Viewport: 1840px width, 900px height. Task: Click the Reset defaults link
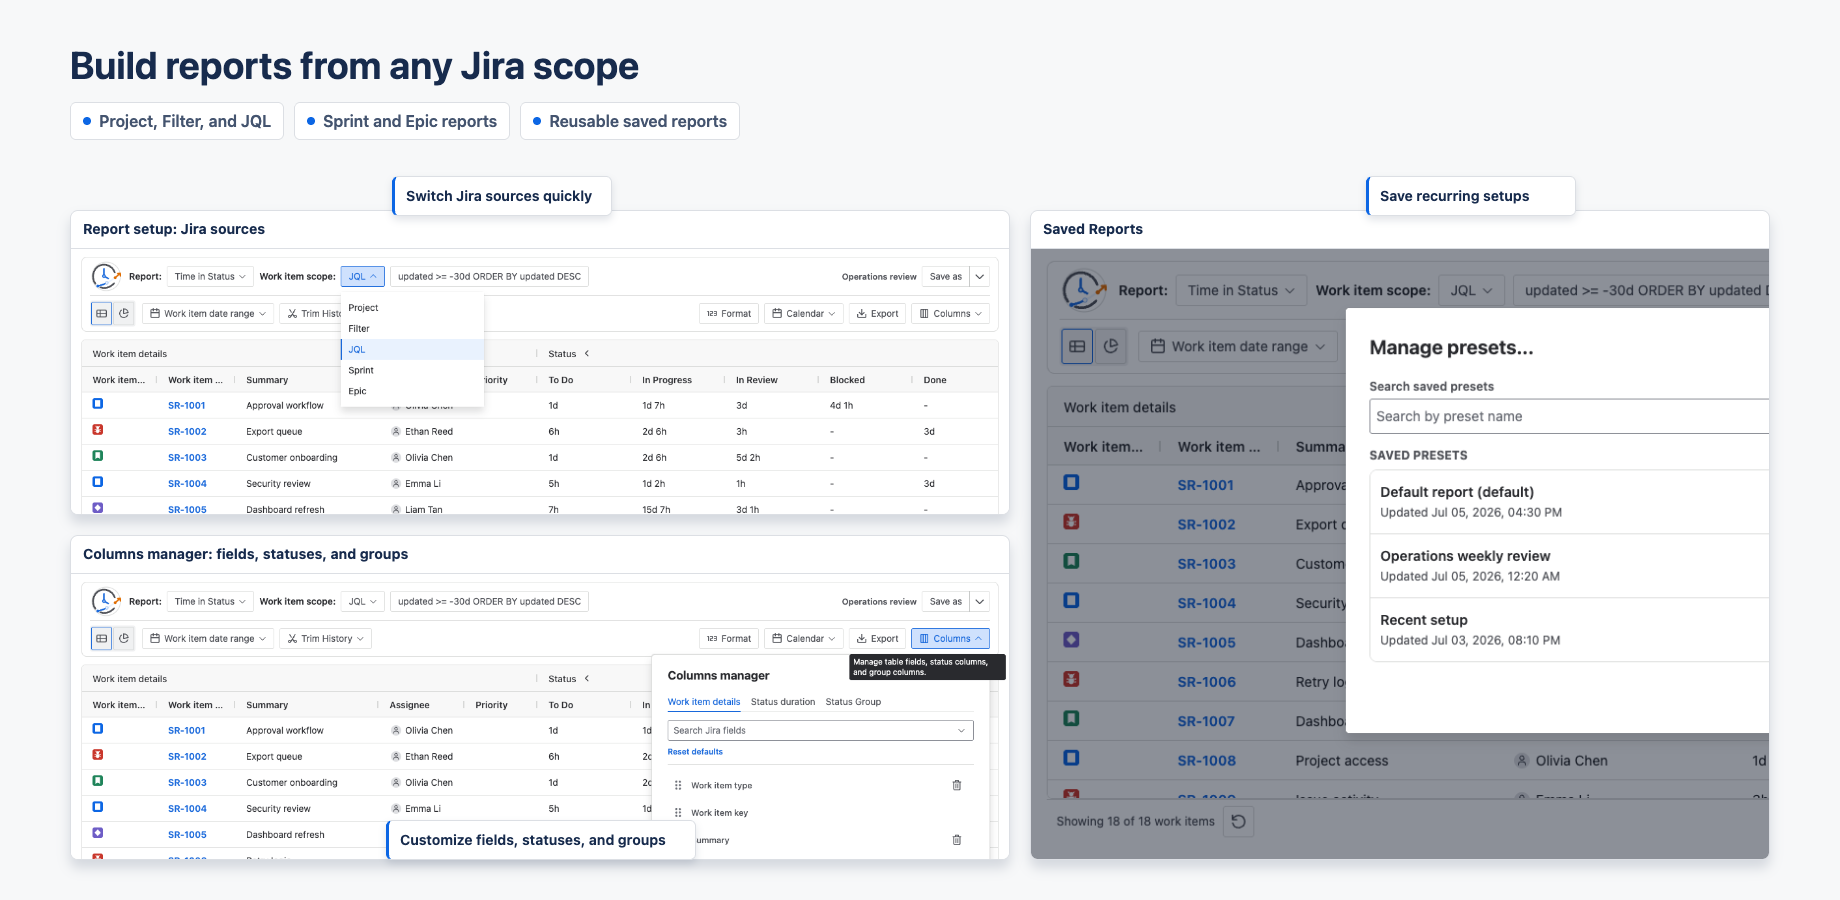click(x=695, y=752)
